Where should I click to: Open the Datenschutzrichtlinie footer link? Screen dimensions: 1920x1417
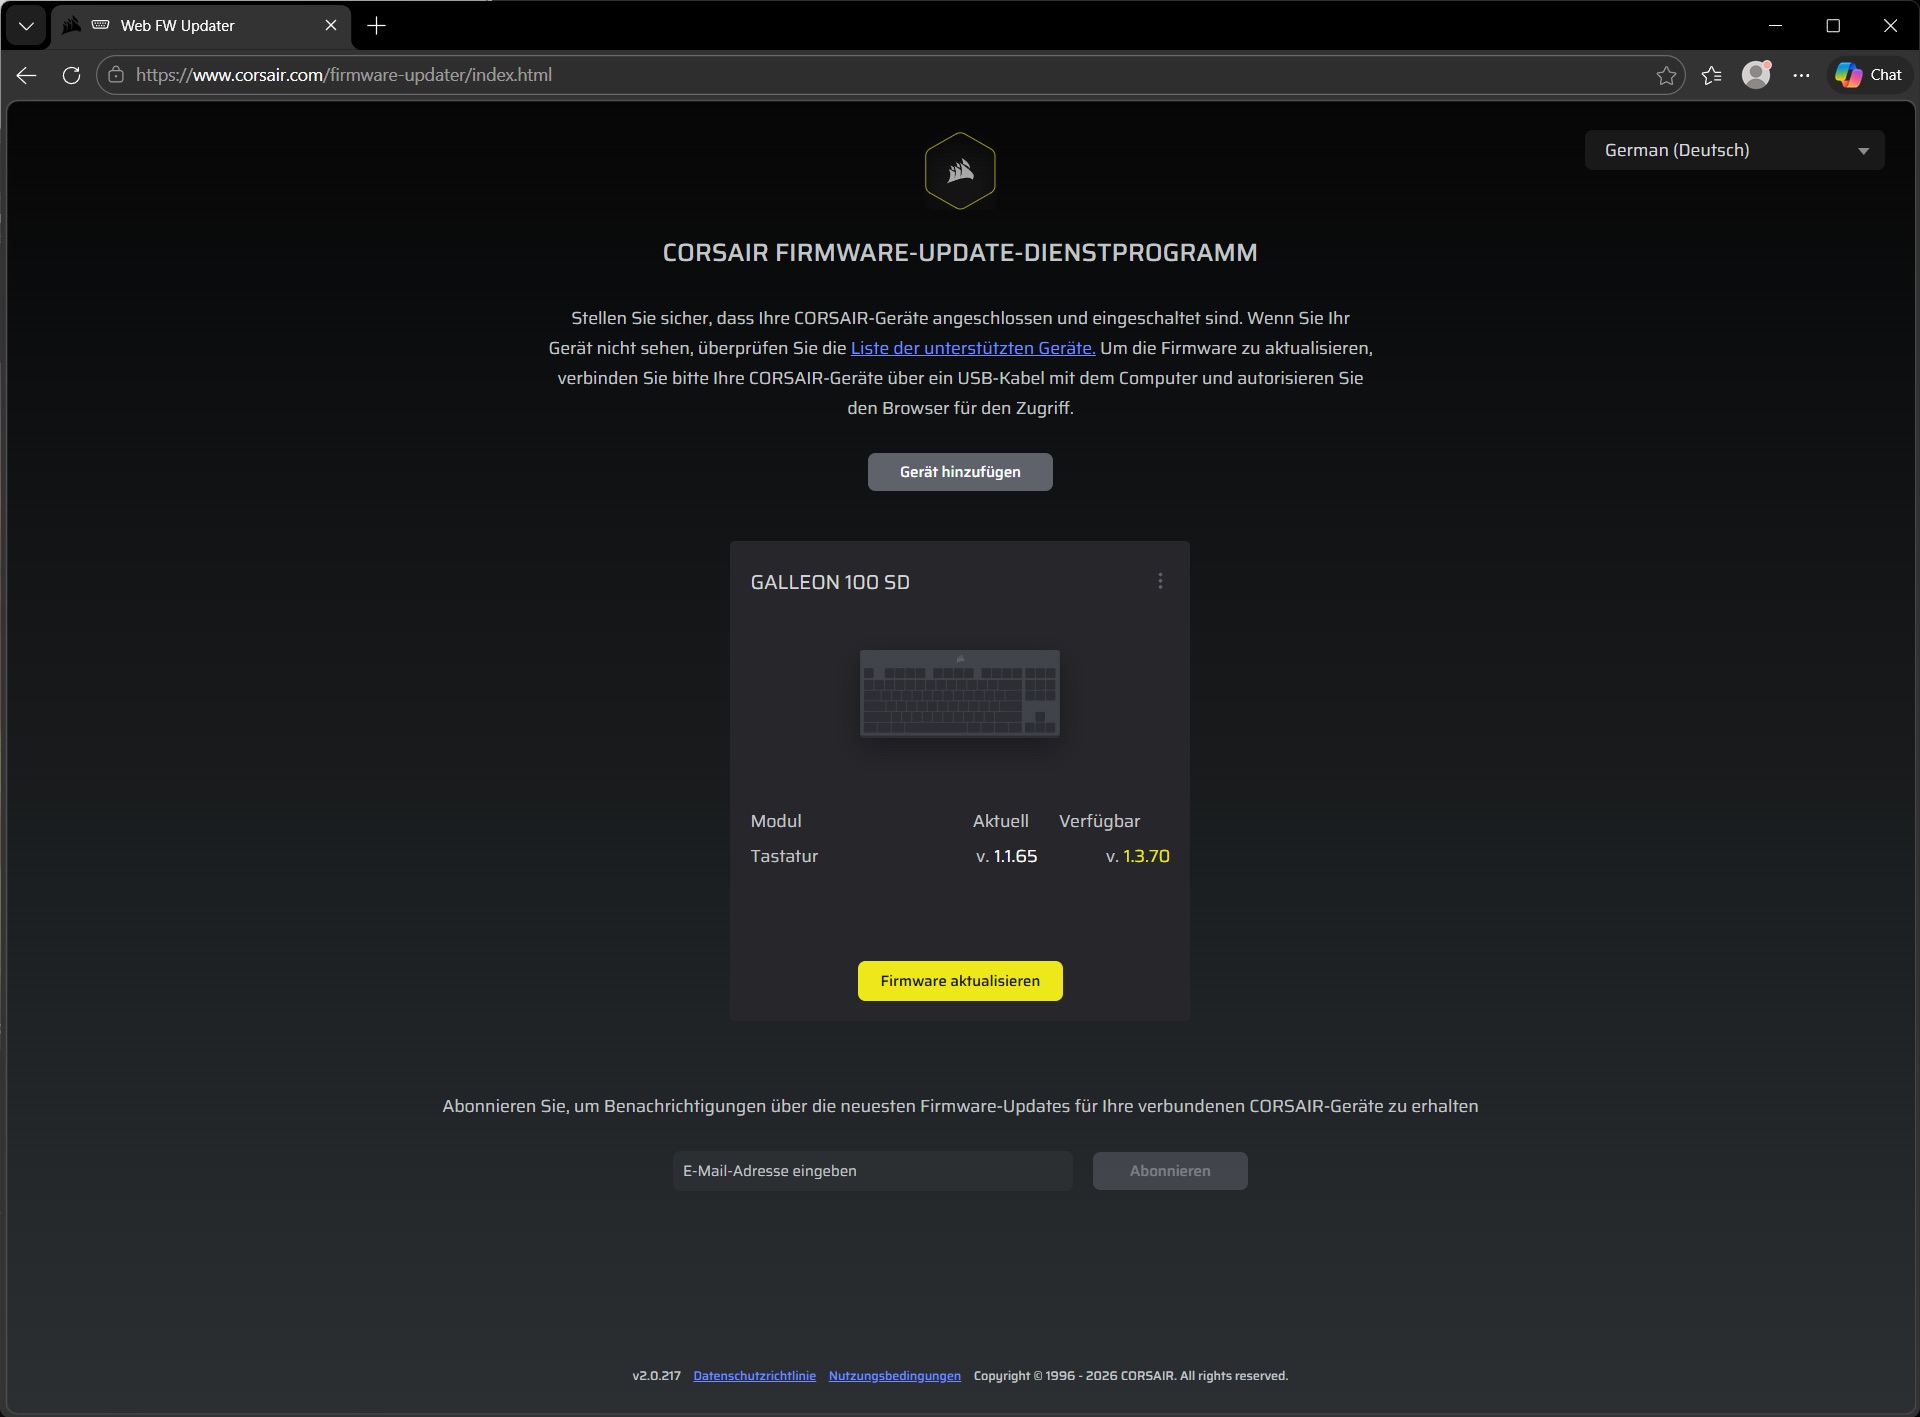point(754,1376)
